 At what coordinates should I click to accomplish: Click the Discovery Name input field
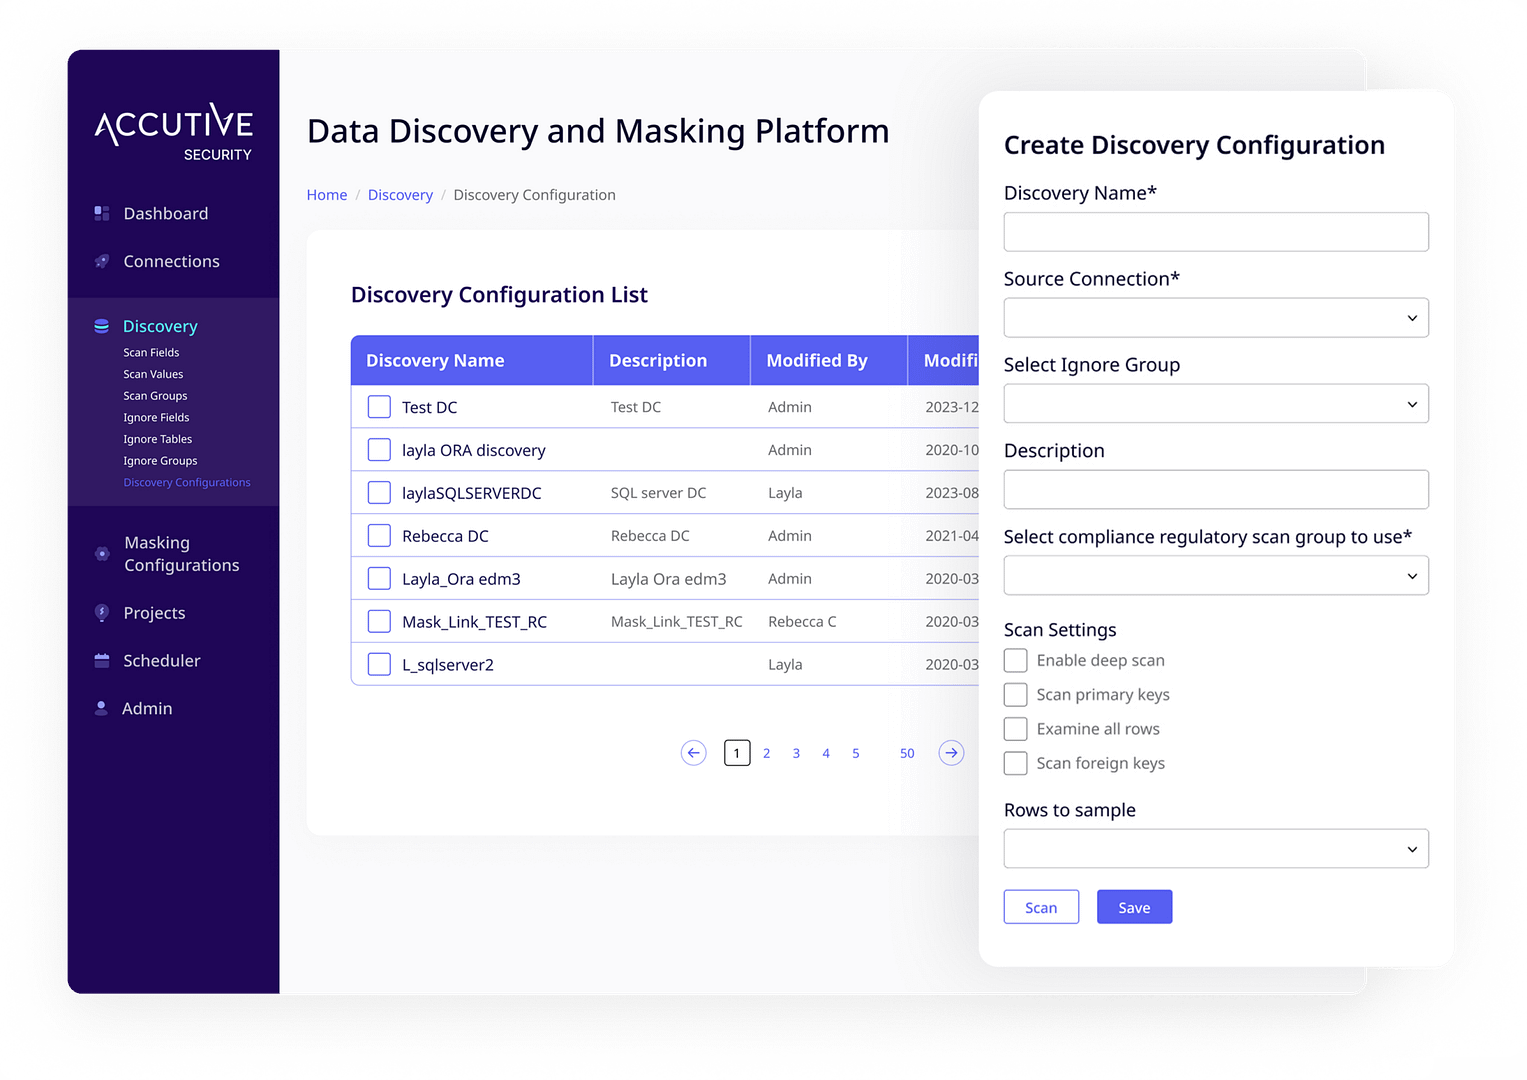tap(1215, 232)
